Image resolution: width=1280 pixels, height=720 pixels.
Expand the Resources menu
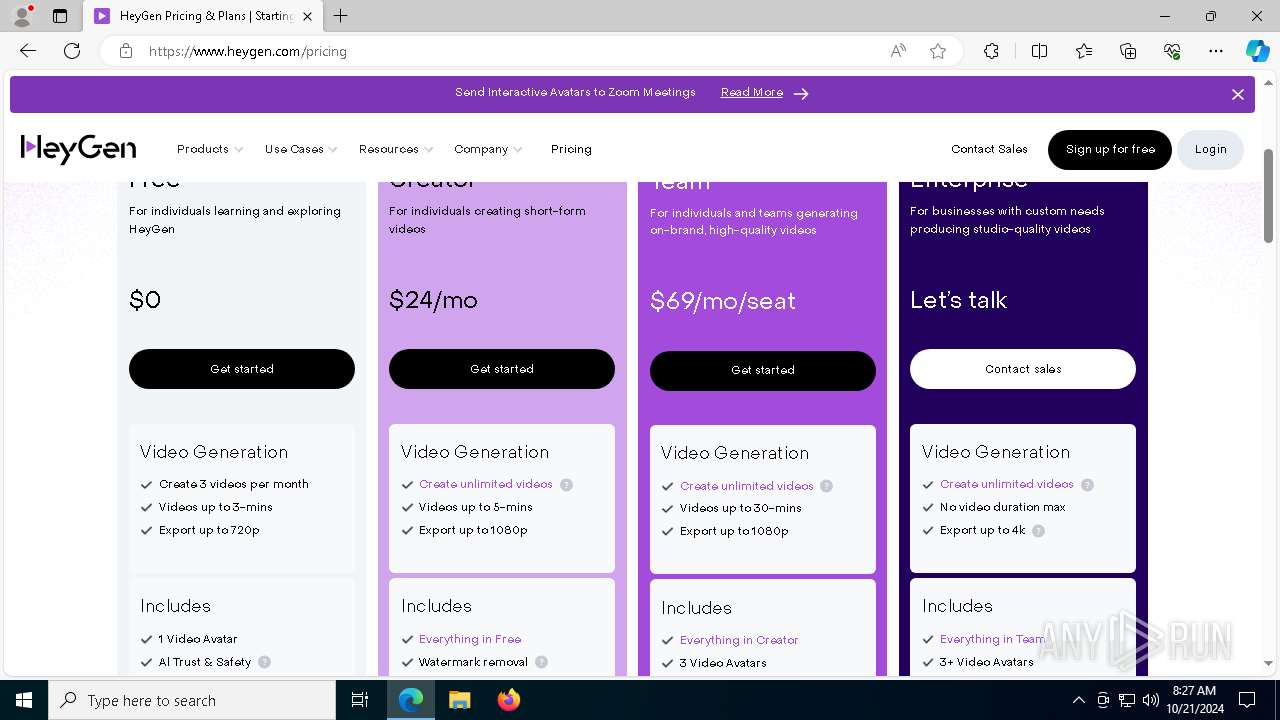click(396, 149)
